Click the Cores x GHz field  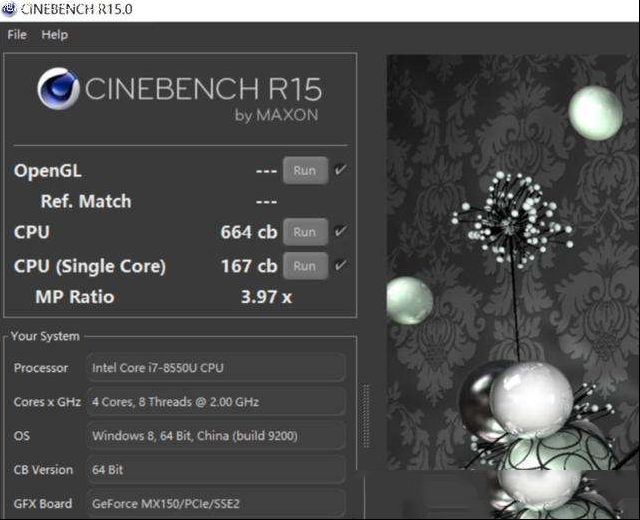coord(216,402)
